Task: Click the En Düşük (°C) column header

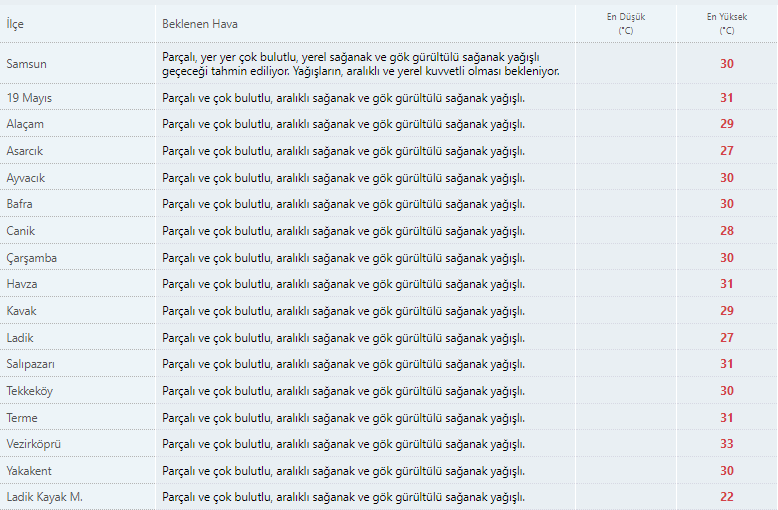Action: pyautogui.click(x=626, y=24)
